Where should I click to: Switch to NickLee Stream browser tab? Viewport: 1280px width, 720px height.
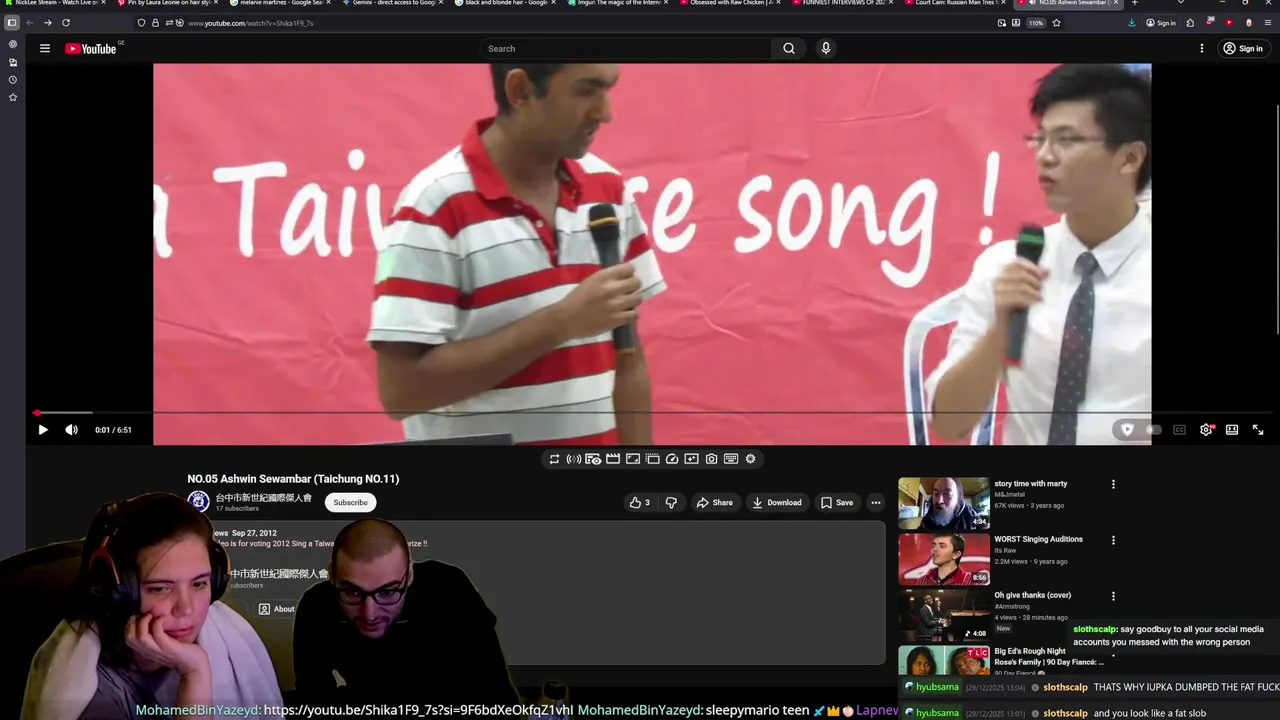(x=56, y=3)
